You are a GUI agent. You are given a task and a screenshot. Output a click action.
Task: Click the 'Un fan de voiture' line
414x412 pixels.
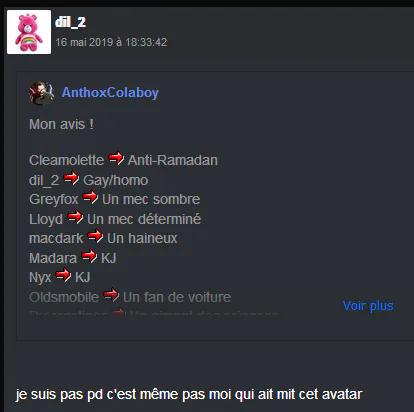[x=177, y=297]
